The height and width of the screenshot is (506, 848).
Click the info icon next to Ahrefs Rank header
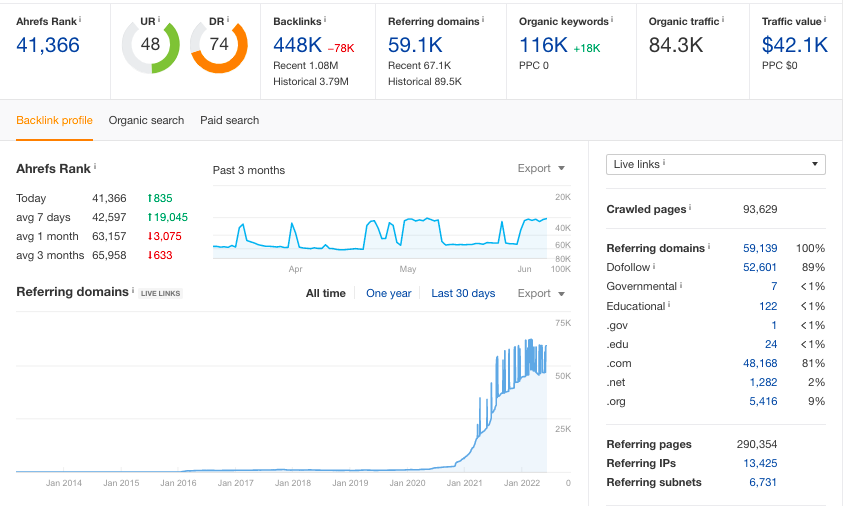[x=80, y=19]
